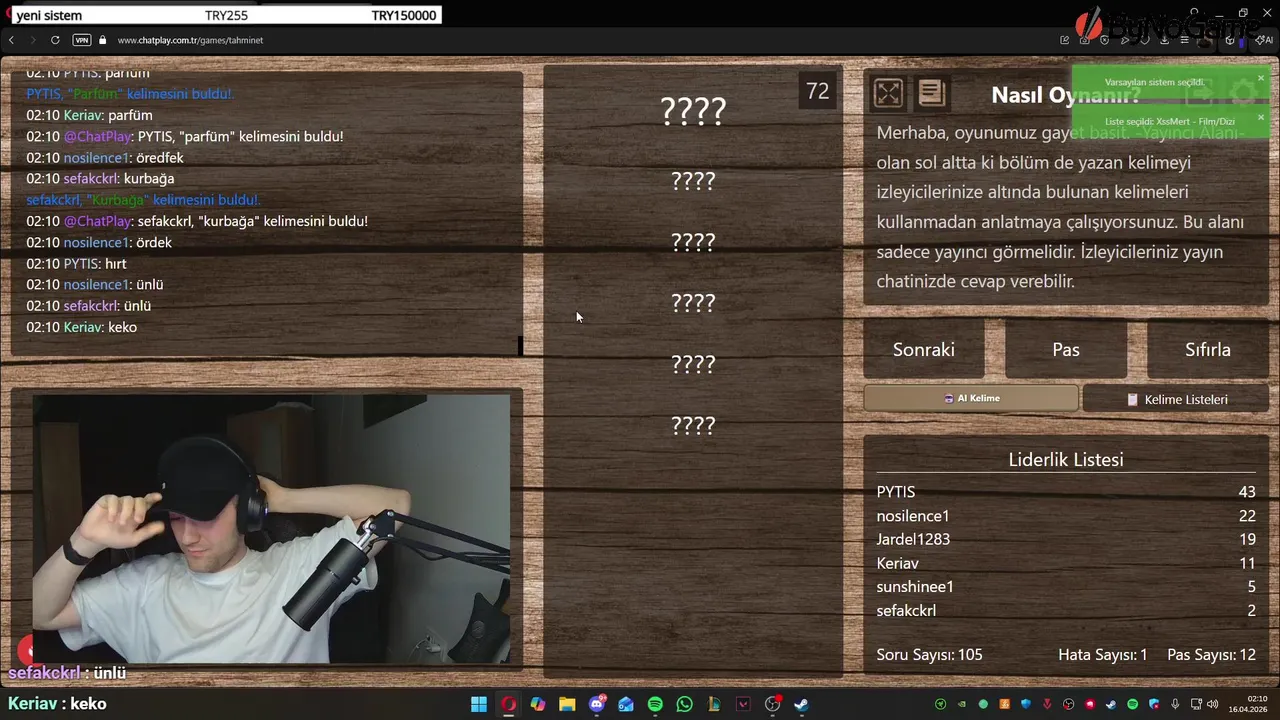Click the streamer webcam video feed

271,529
